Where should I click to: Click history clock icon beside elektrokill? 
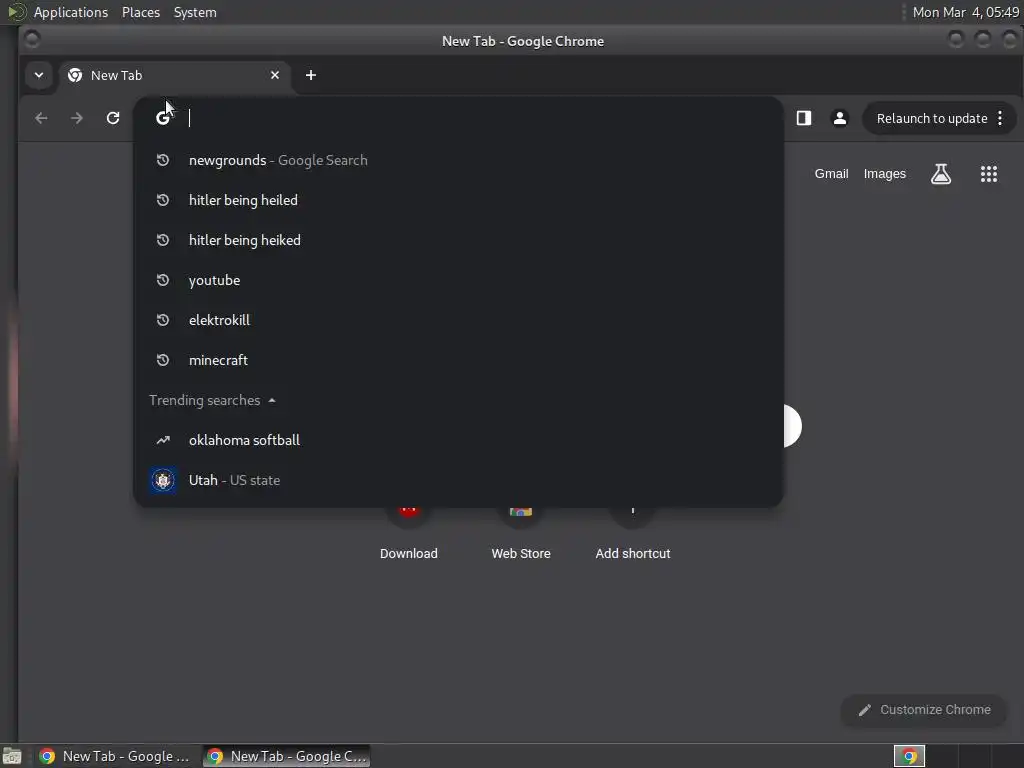click(x=163, y=320)
